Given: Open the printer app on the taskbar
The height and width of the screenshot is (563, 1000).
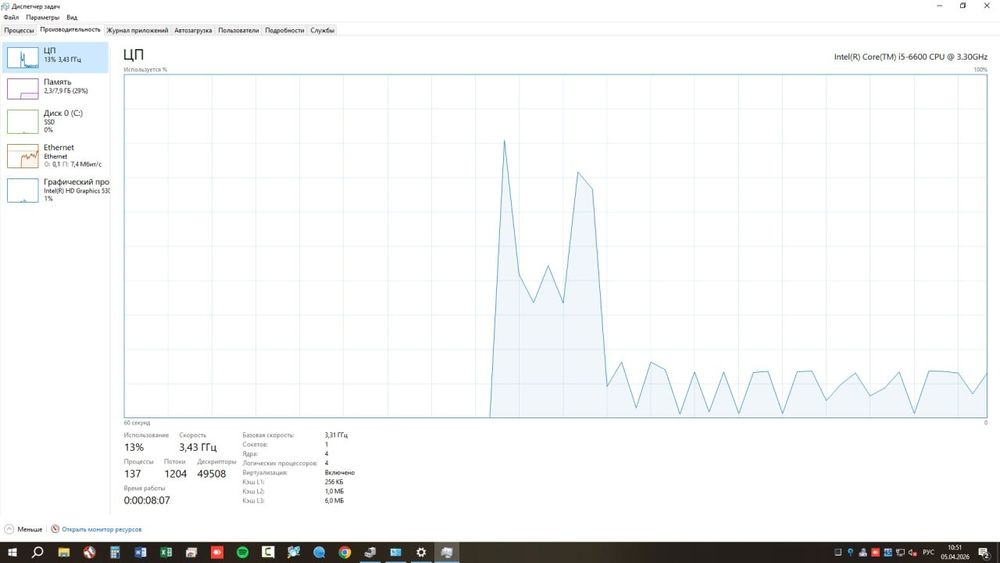Looking at the screenshot, I should coord(191,552).
